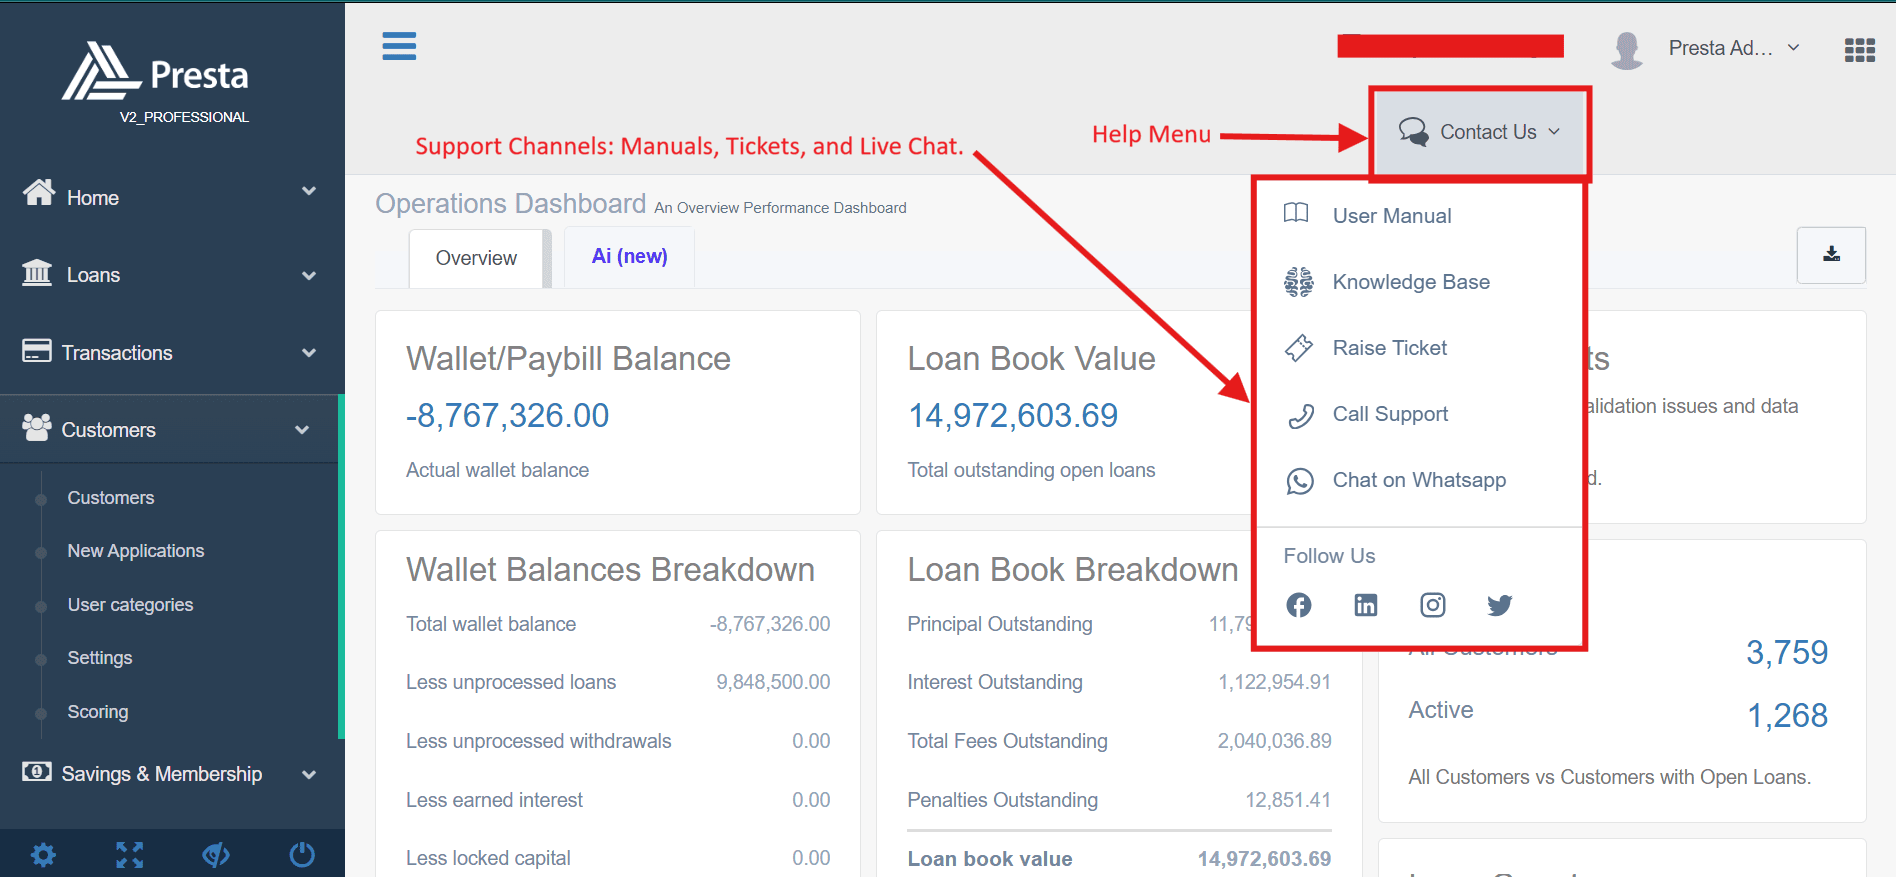Open New Applications in sidebar

[x=136, y=551]
